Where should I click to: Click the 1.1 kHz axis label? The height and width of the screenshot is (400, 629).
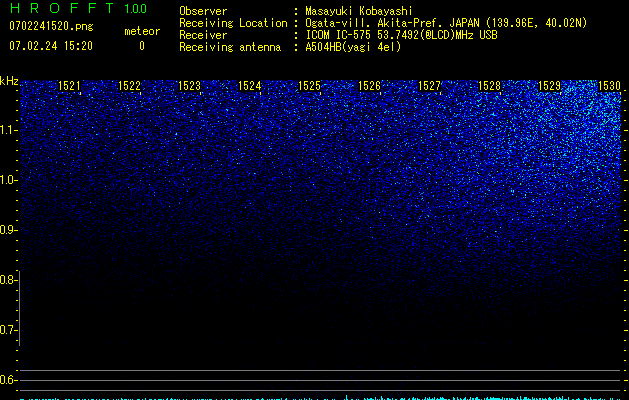click(x=7, y=130)
